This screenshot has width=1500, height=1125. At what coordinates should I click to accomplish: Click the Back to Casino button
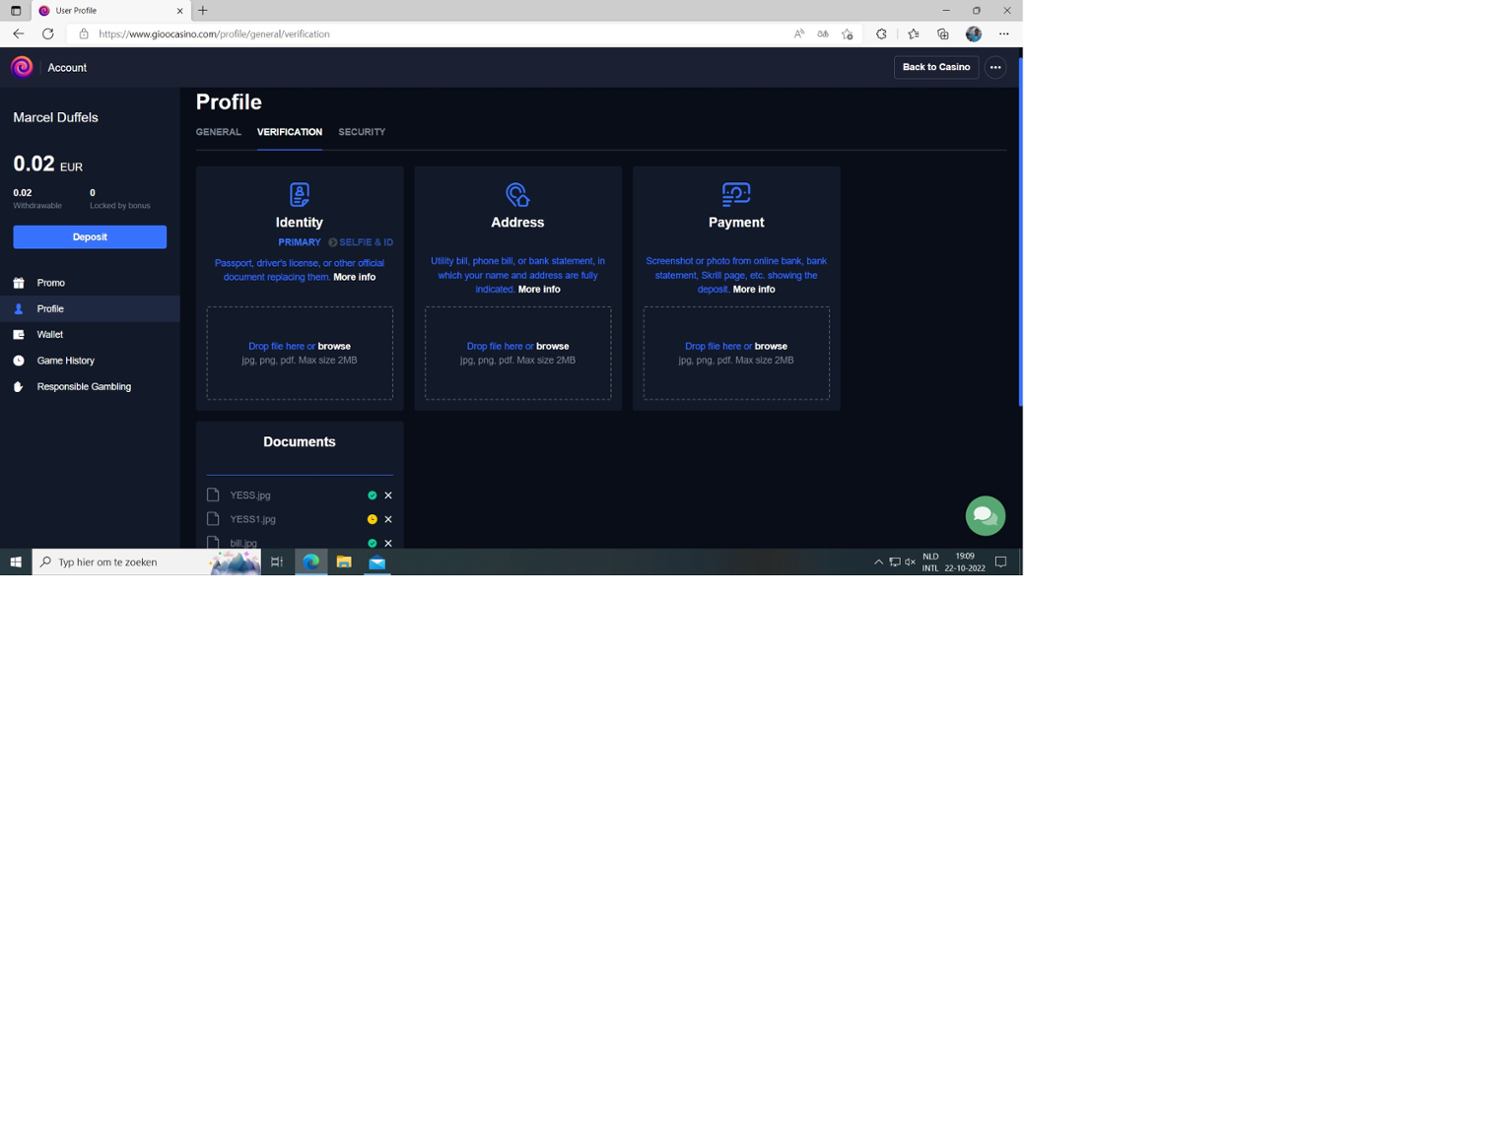point(936,67)
